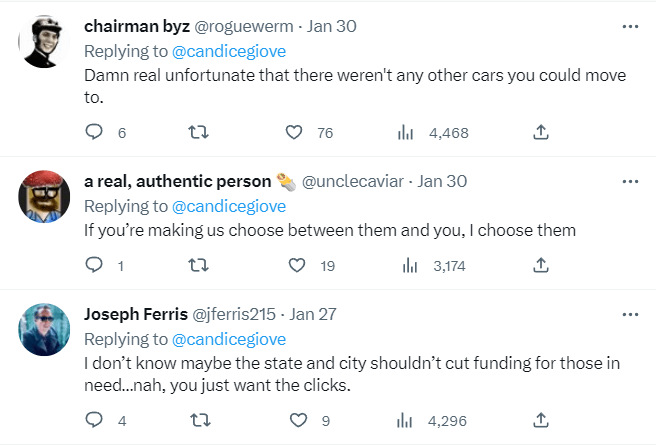Open more options on chairman byz's tweet

coord(630,26)
